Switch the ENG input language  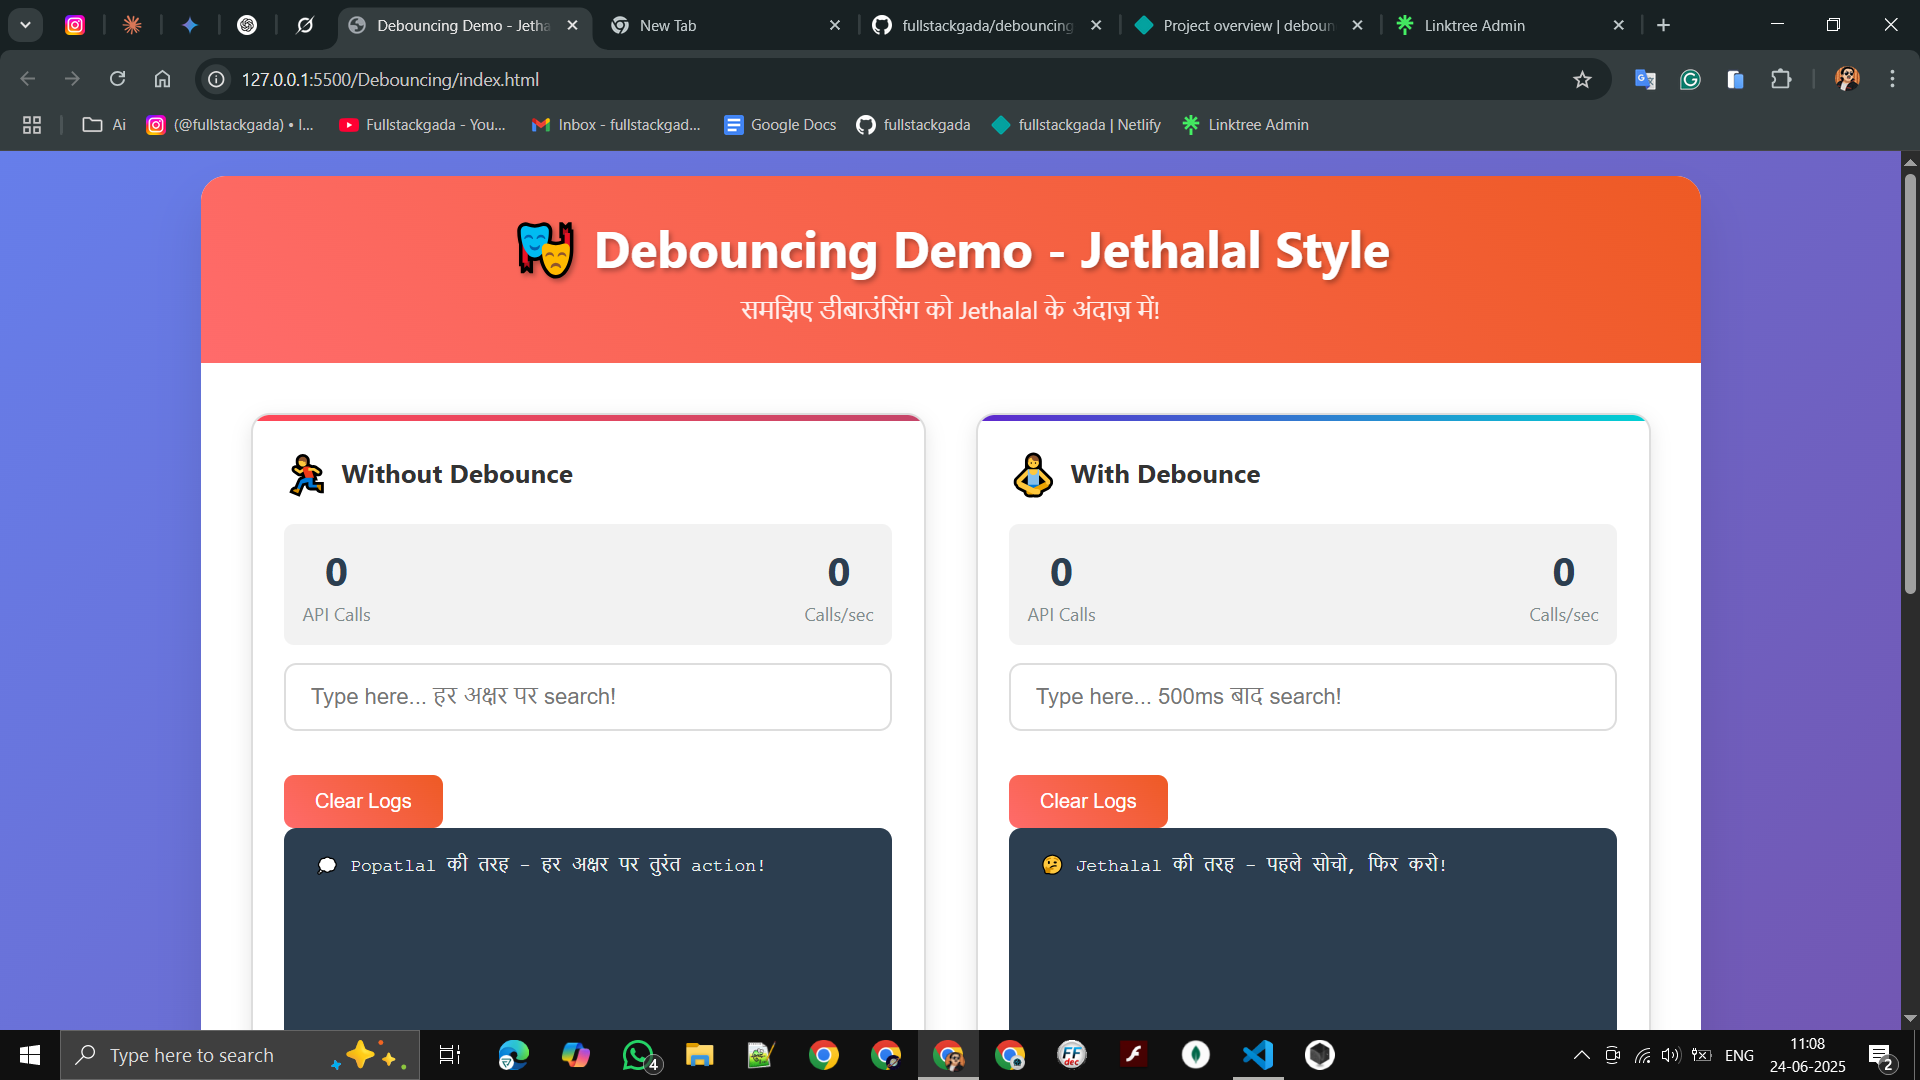[x=1739, y=1055]
